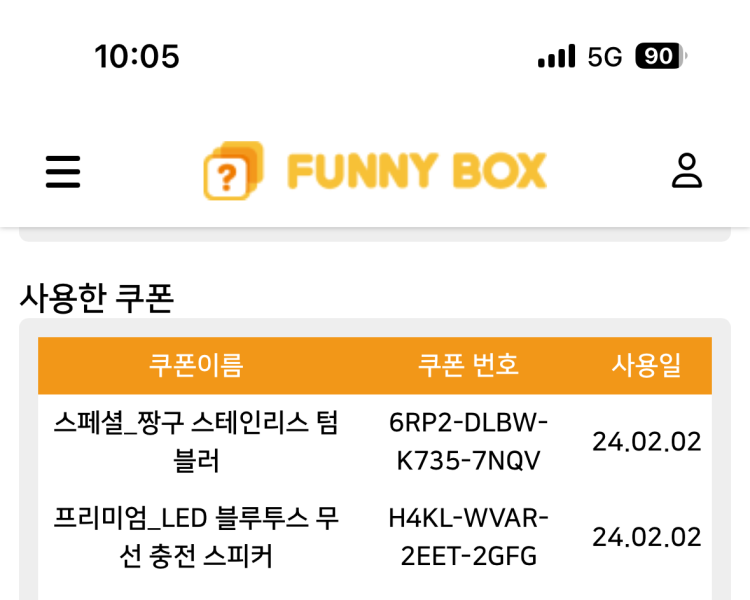Click the speaker coupon's 24.02.02 date
The height and width of the screenshot is (600, 750).
tap(646, 536)
